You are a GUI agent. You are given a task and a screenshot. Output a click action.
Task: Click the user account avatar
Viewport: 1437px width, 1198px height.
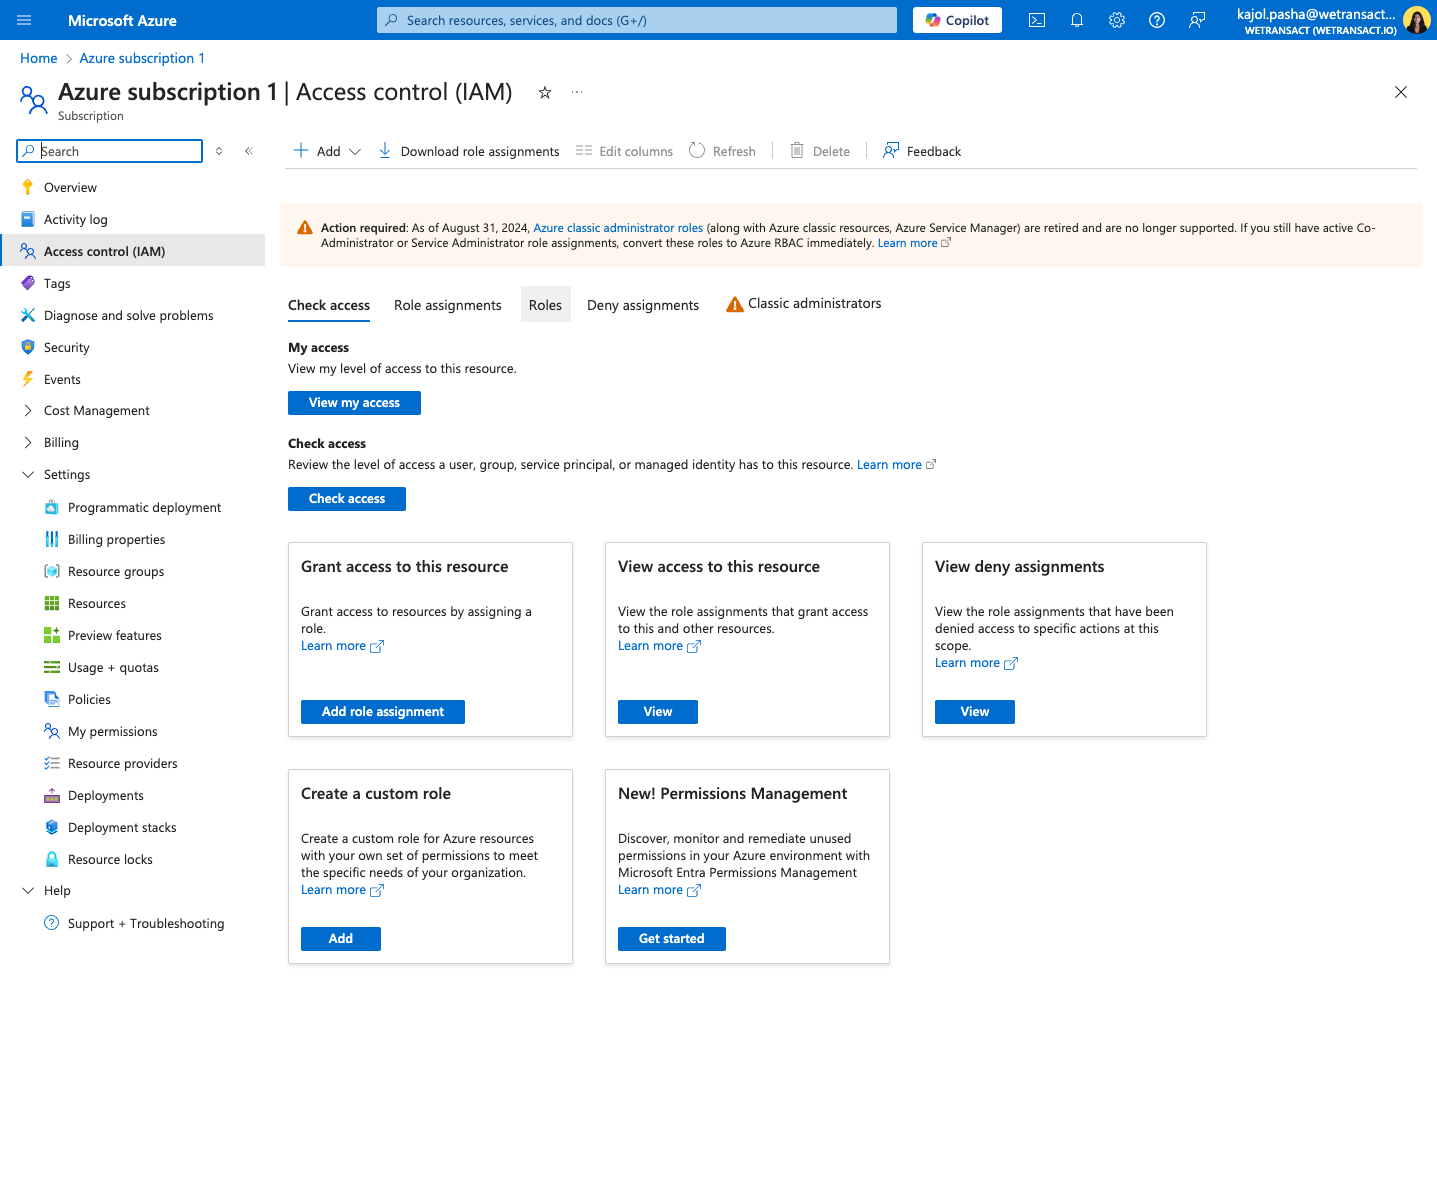[1416, 20]
